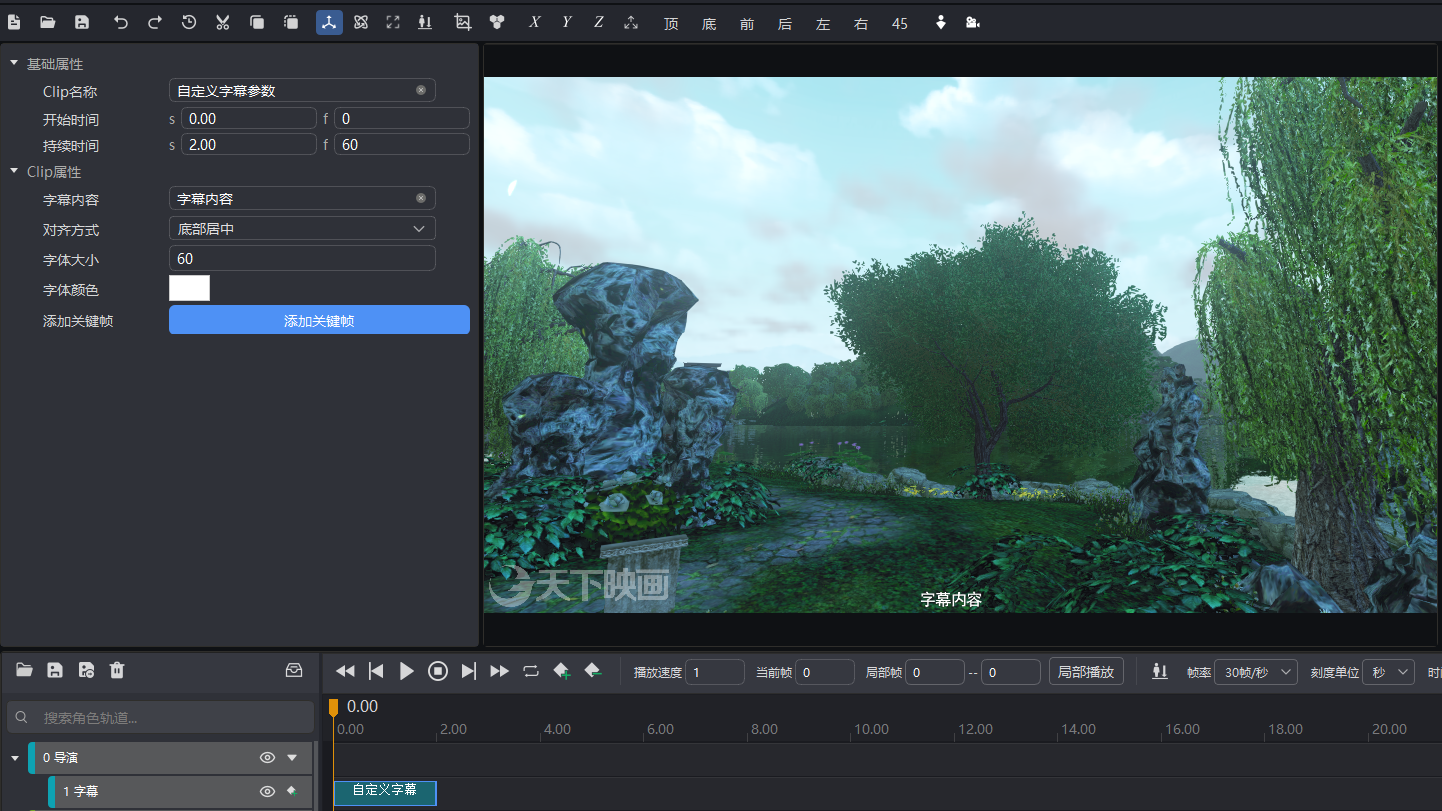
Task: Open the white 字体颜色 color swatch
Action: [x=190, y=288]
